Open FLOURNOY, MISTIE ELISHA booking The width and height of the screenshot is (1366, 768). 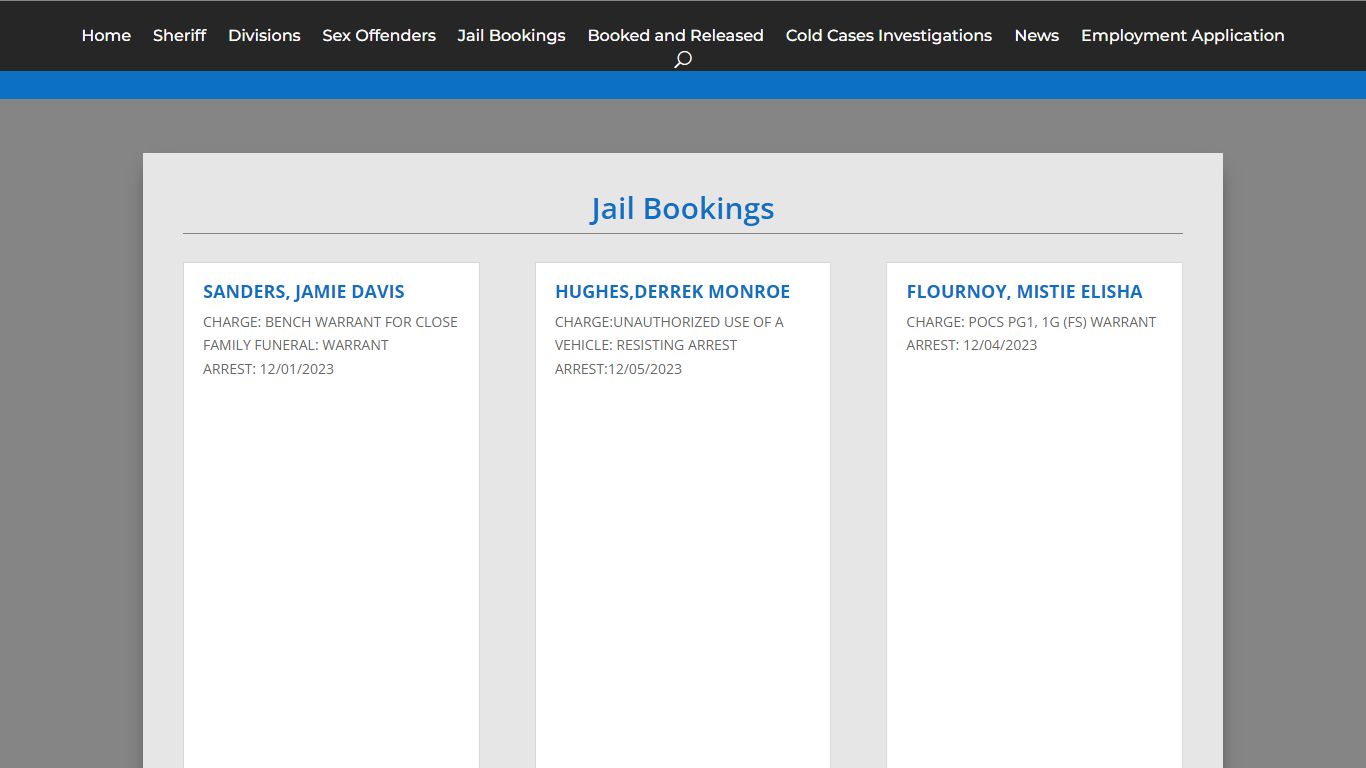pyautogui.click(x=1025, y=292)
